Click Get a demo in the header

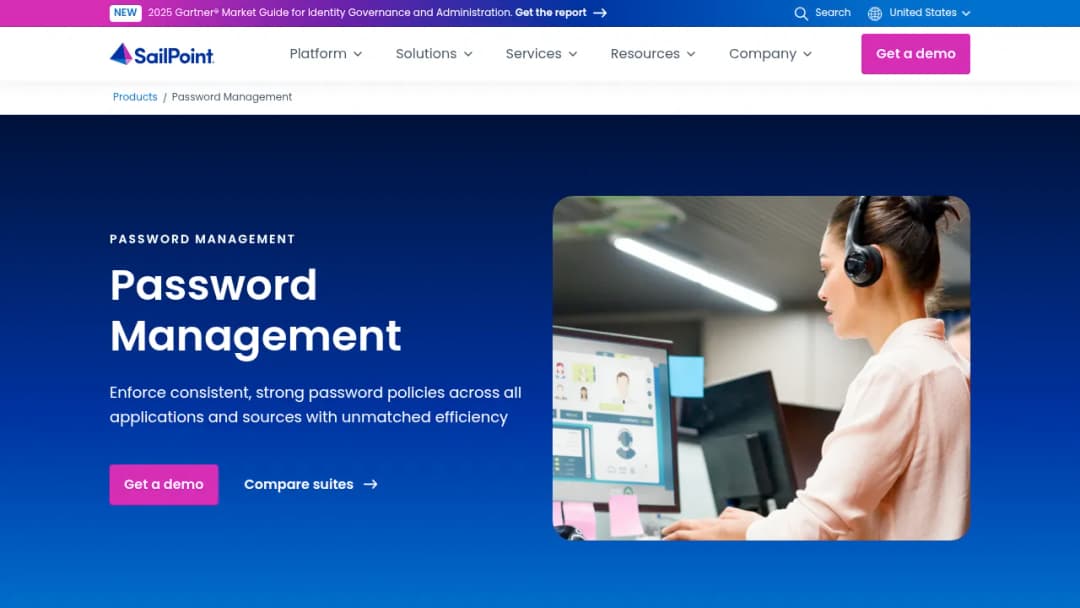click(915, 54)
